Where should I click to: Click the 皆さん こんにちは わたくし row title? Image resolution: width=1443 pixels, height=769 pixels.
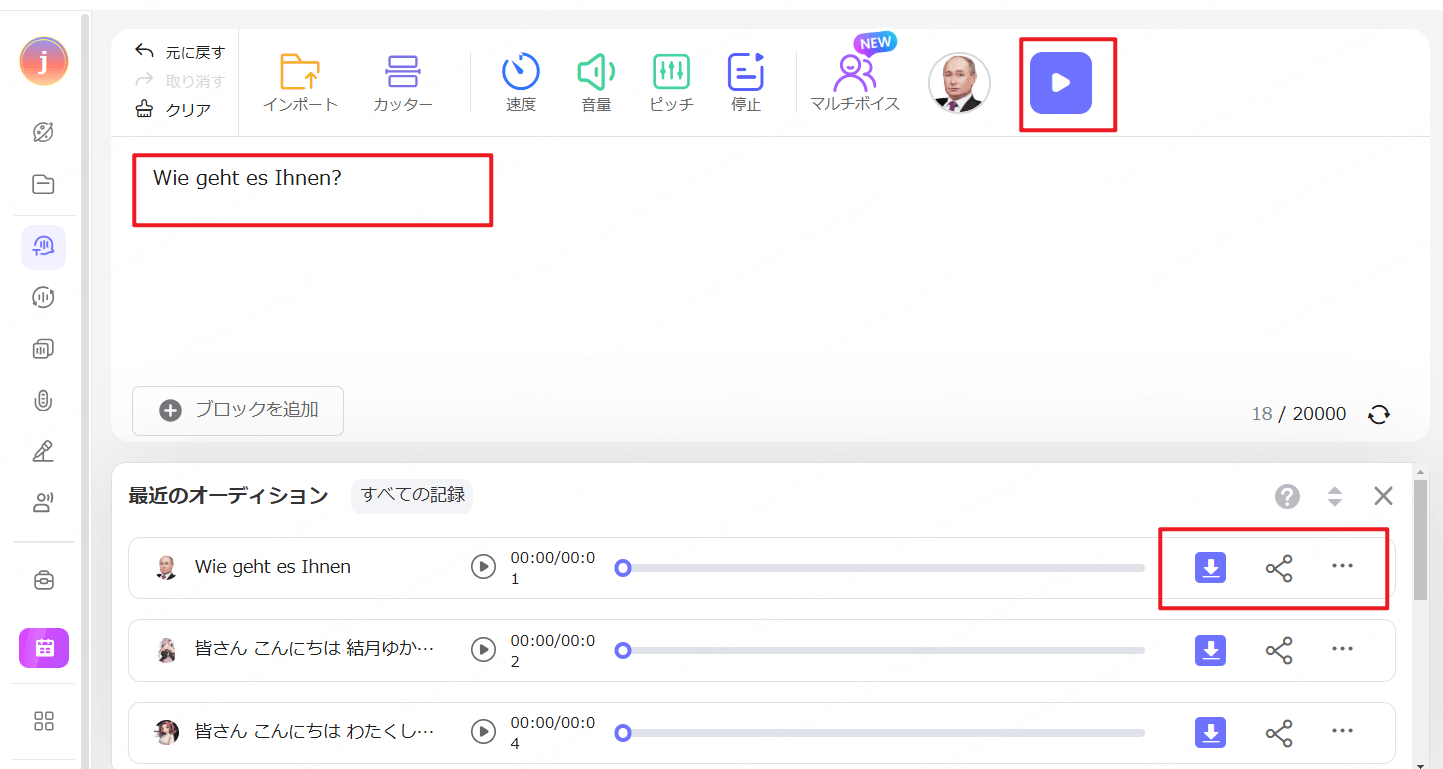314,732
